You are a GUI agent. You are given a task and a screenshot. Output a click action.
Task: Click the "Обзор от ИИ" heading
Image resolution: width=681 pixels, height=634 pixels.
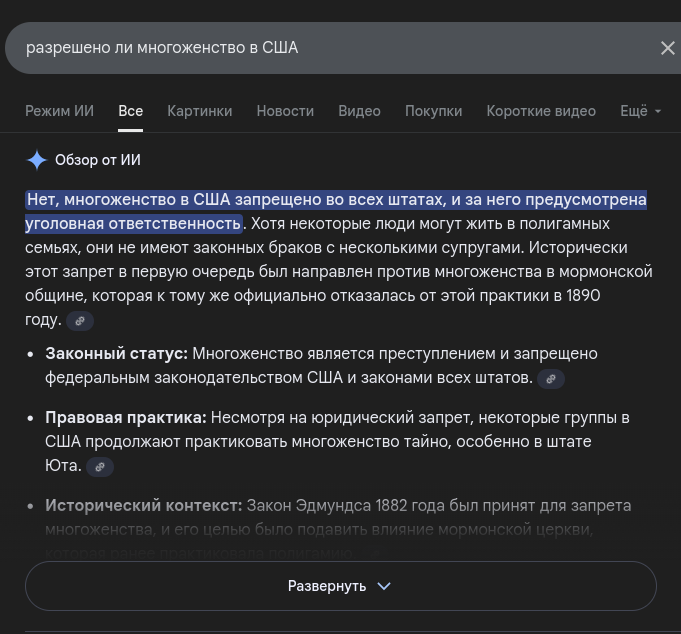pos(98,160)
